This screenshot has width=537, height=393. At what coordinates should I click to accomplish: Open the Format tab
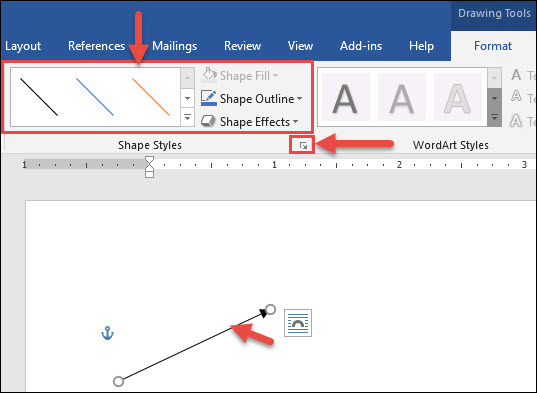pyautogui.click(x=493, y=46)
